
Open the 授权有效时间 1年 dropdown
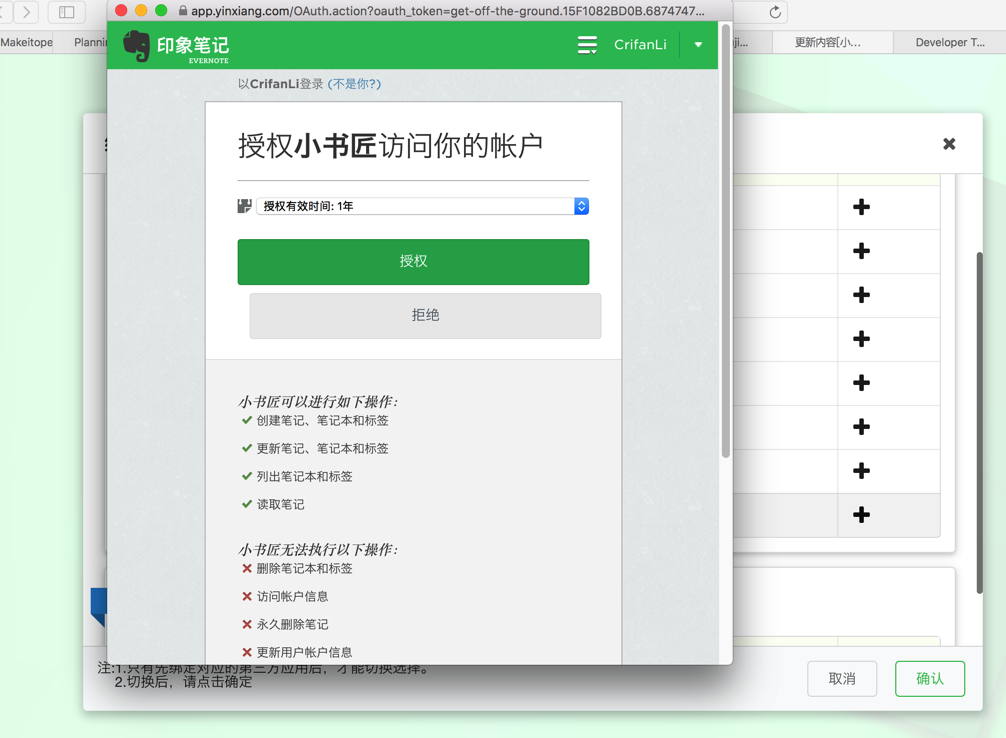(422, 206)
